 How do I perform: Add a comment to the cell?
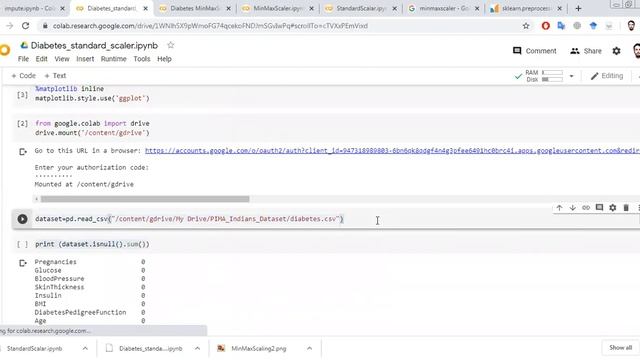coord(599,208)
